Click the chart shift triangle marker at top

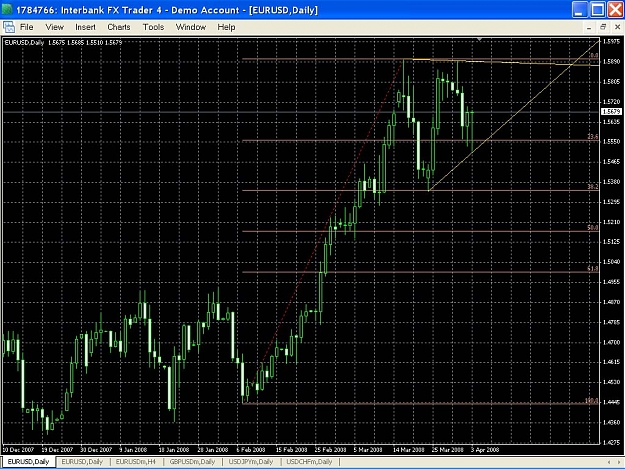tap(480, 39)
